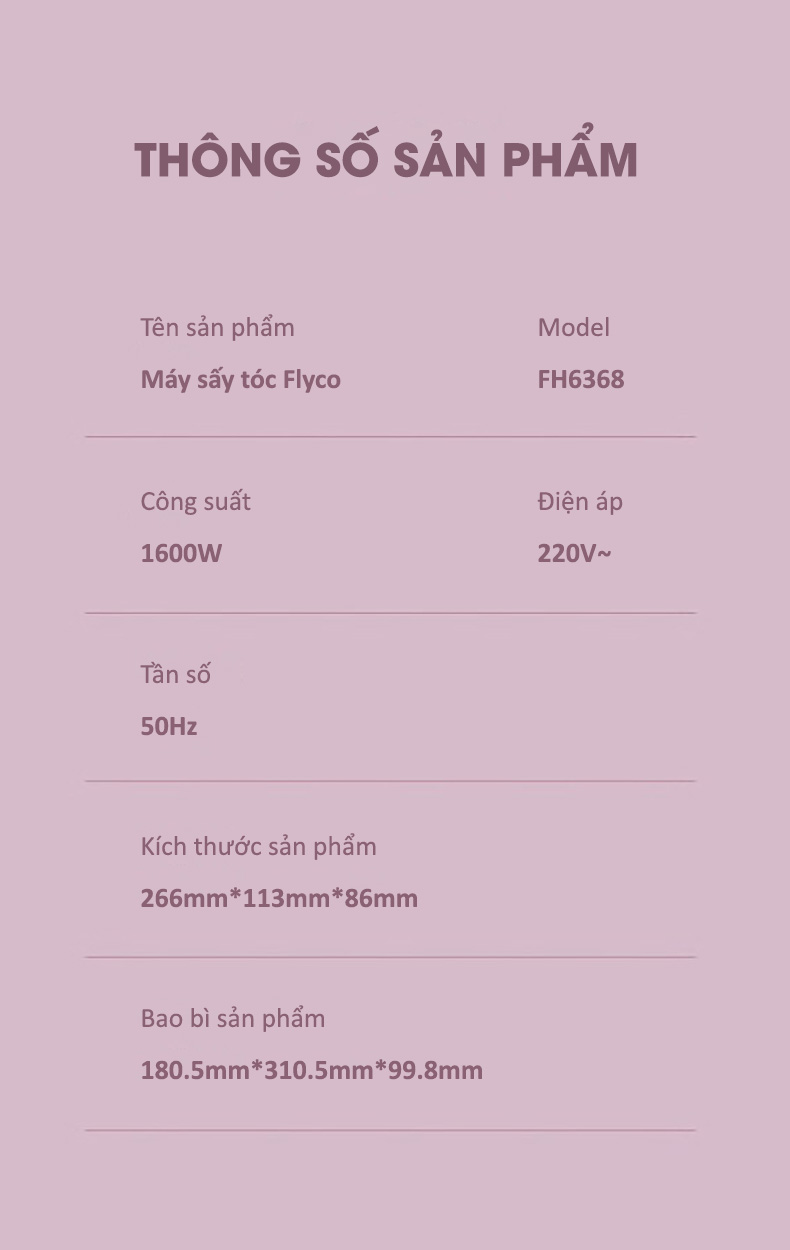790x1250 pixels.
Task: Click the 220V~ voltage value
Action: tap(574, 553)
